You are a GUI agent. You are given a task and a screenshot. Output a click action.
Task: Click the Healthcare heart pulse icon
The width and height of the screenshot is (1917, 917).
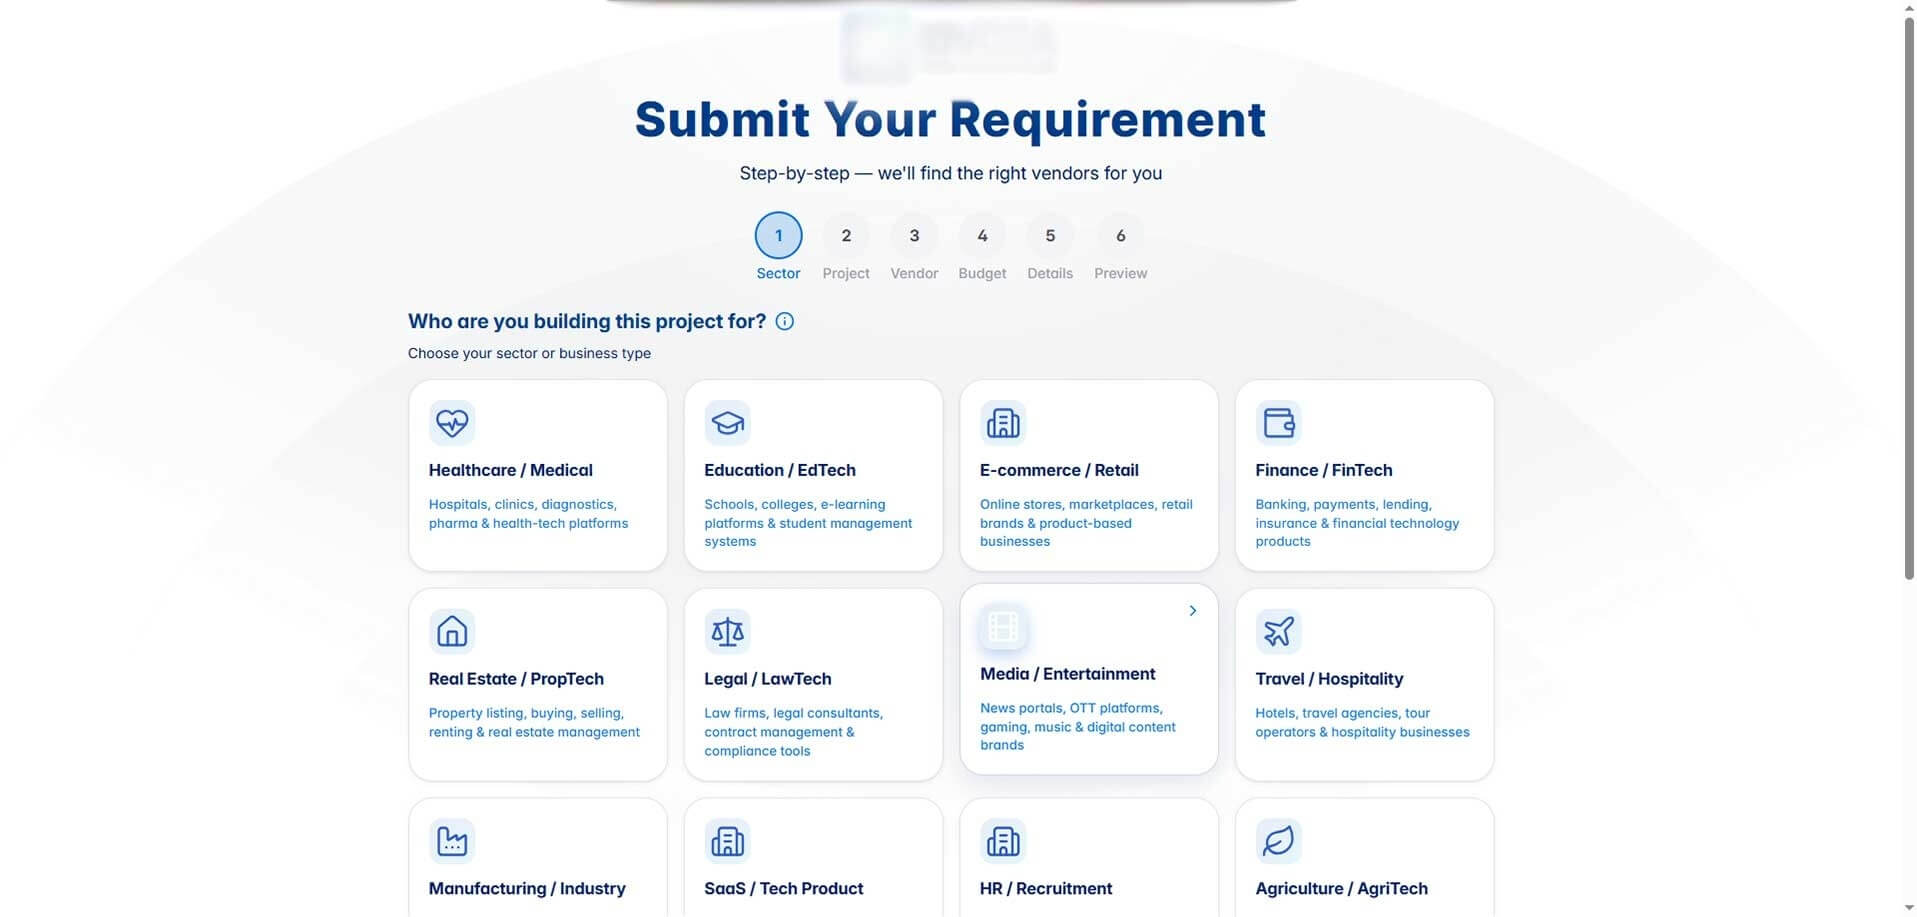tap(452, 423)
